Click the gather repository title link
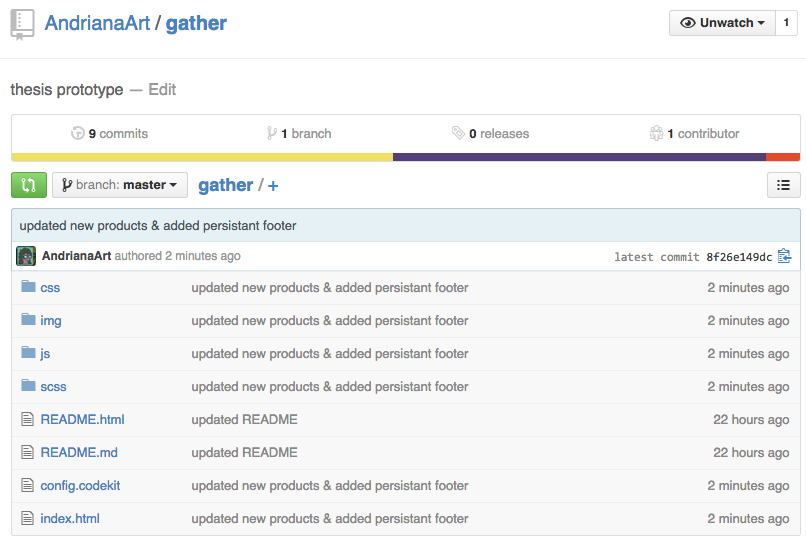Viewport: 806px width, 544px height. tap(196, 23)
